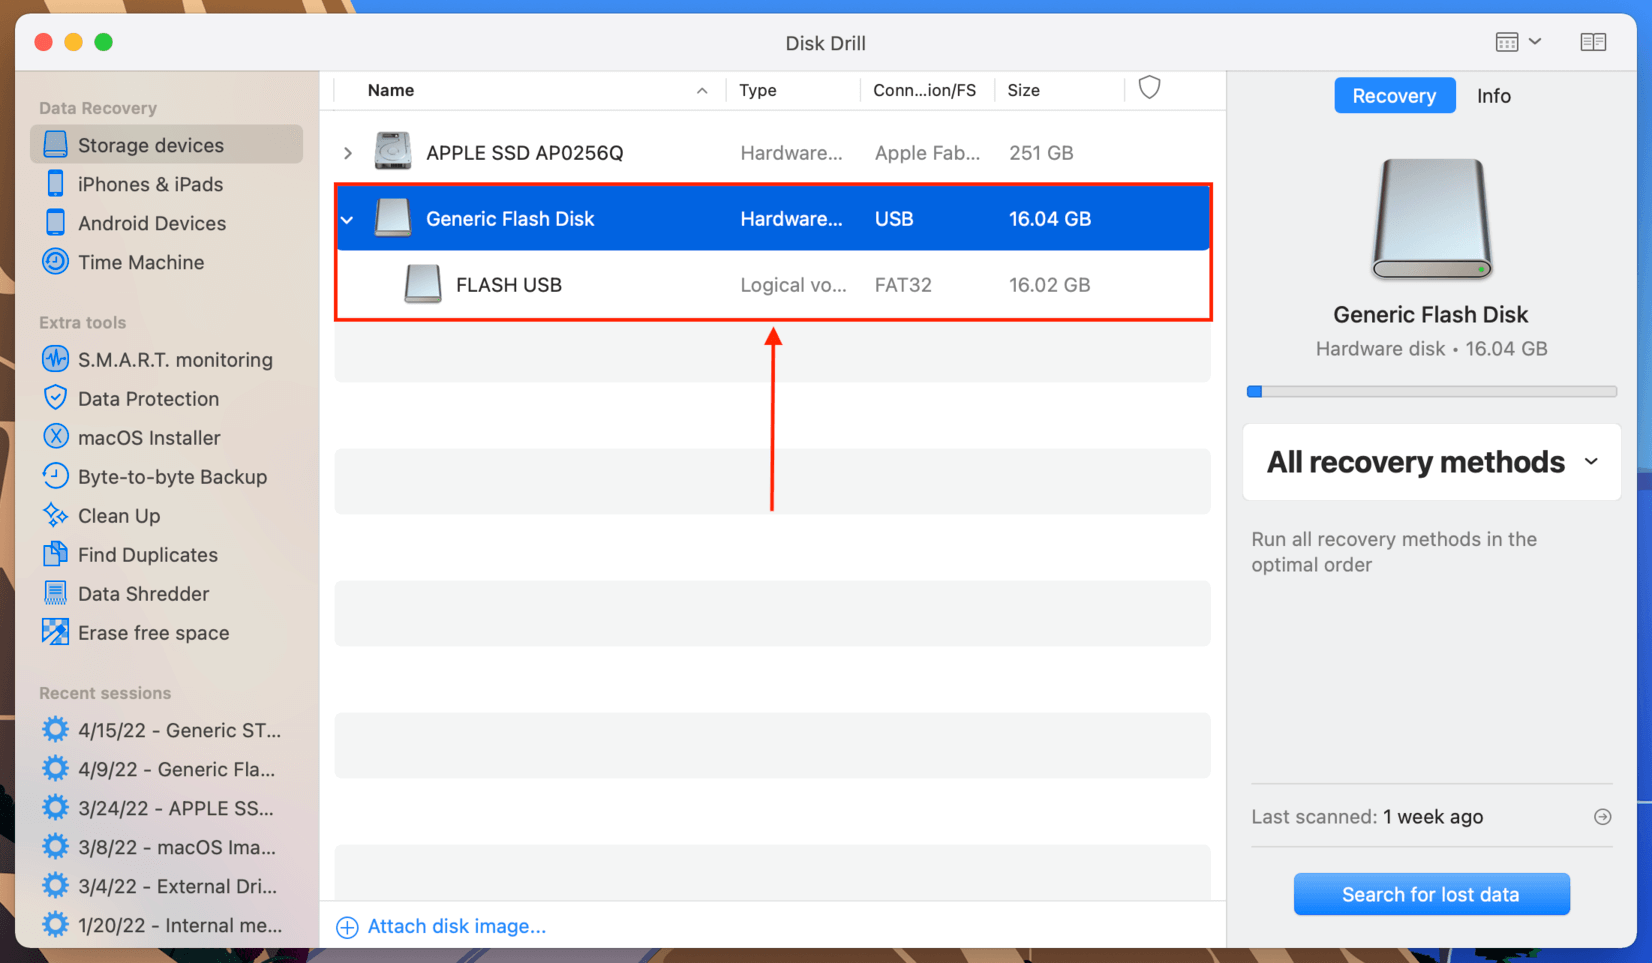
Task: Open Data Shredder tool
Action: coord(143,593)
